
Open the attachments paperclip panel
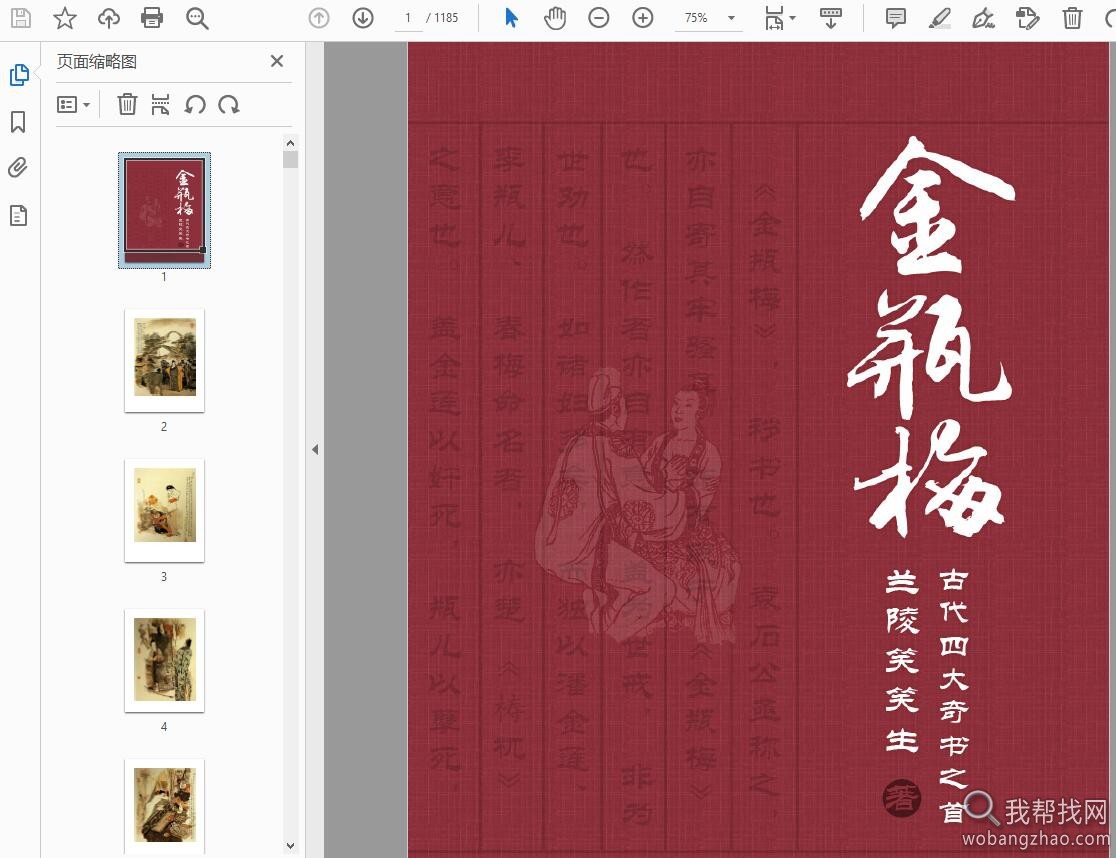[x=19, y=168]
